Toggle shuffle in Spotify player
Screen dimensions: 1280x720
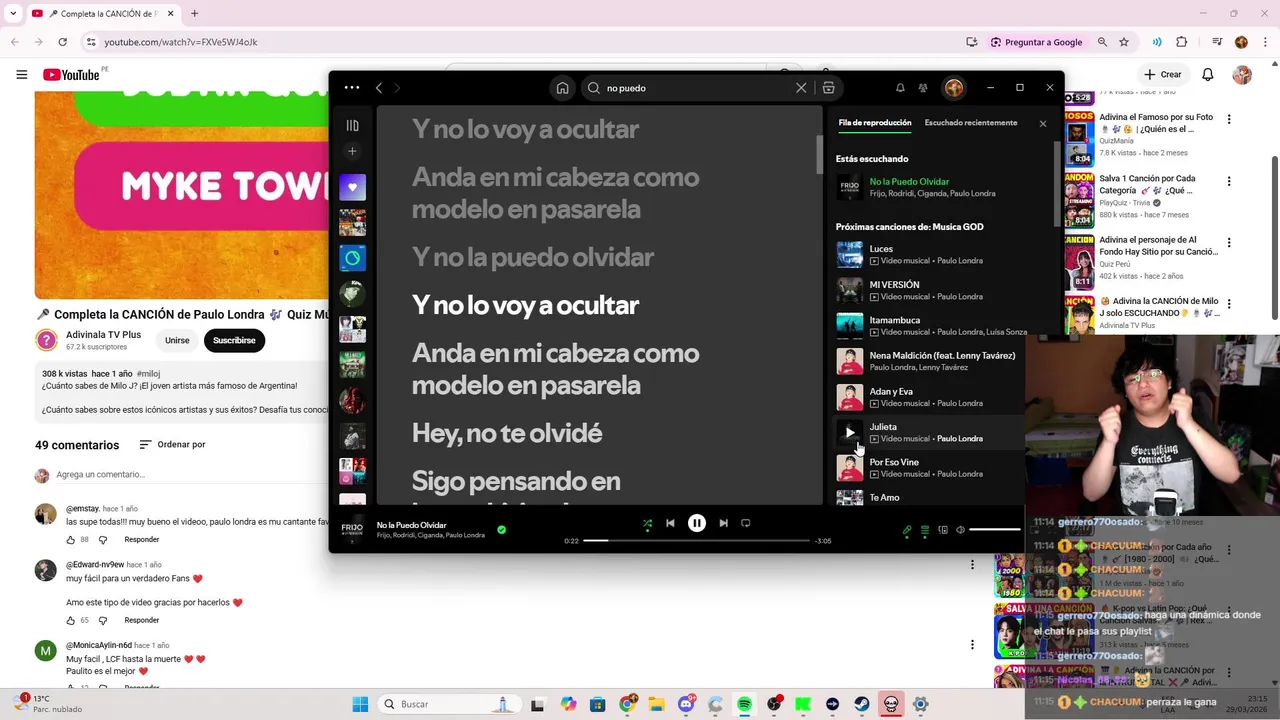pos(647,523)
